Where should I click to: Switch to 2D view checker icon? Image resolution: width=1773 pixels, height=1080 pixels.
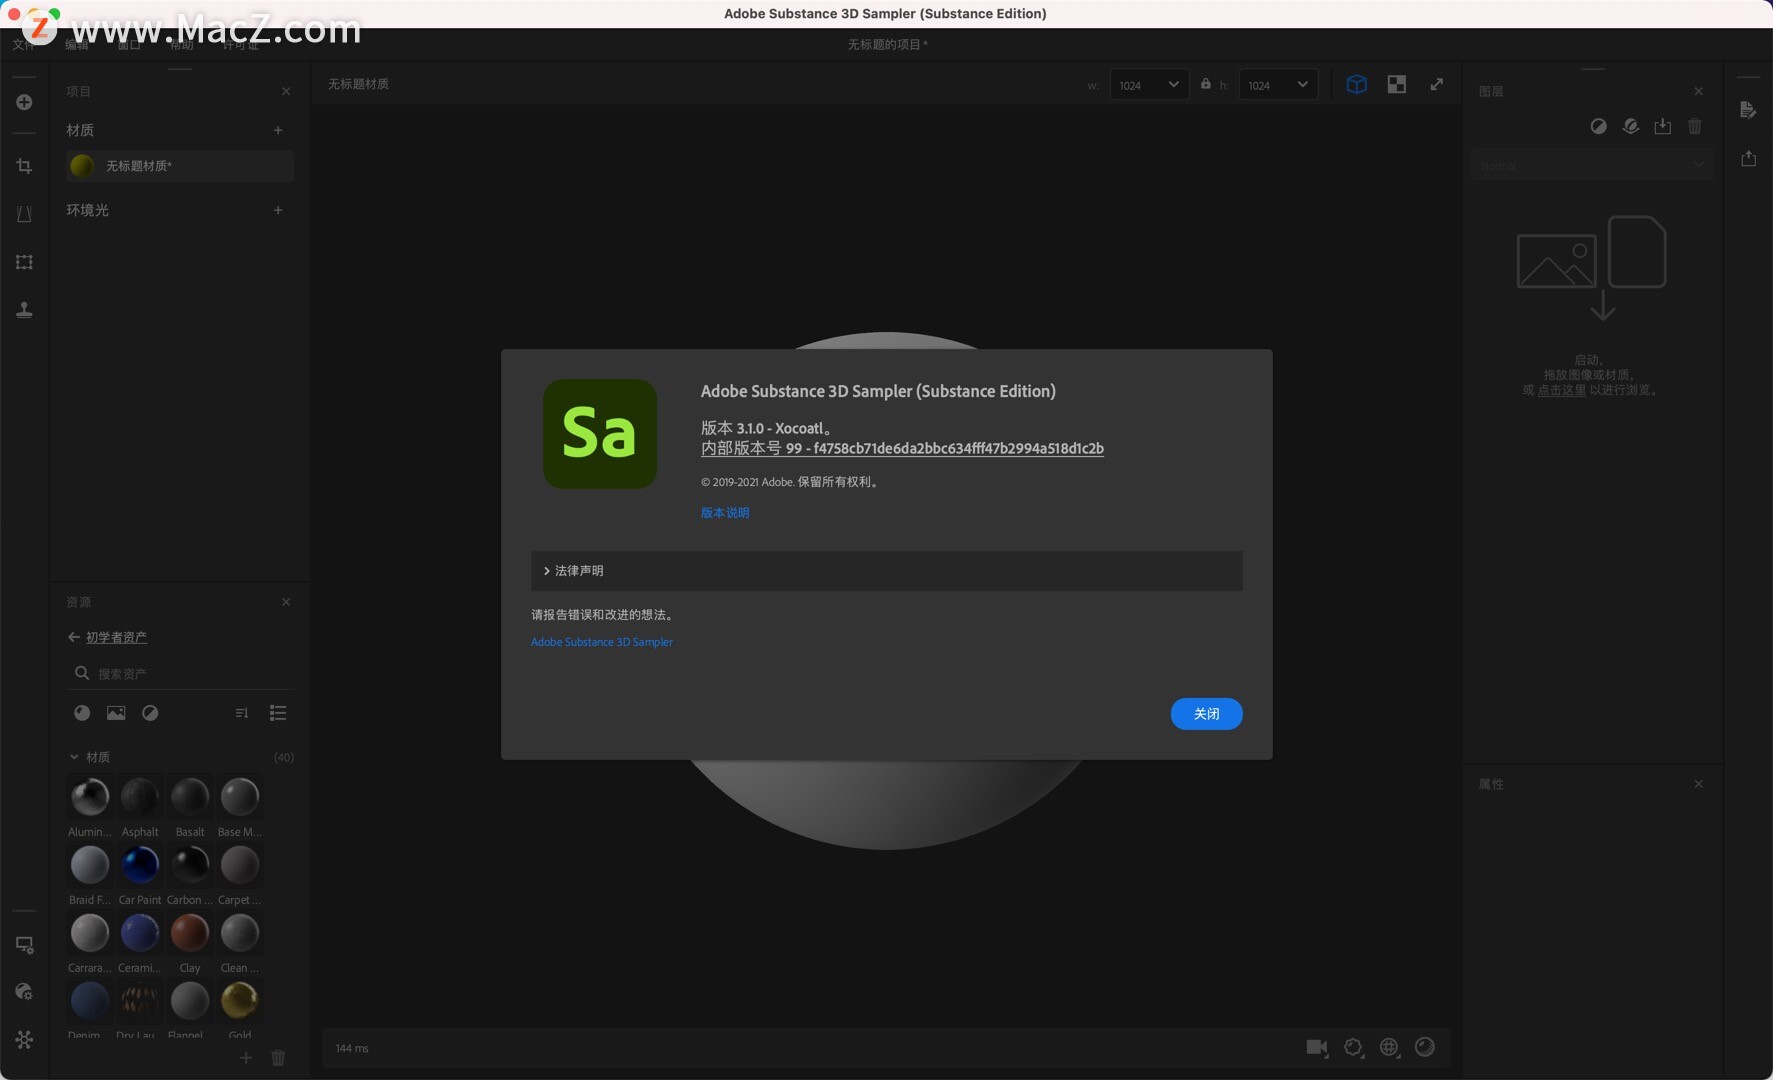1397,85
